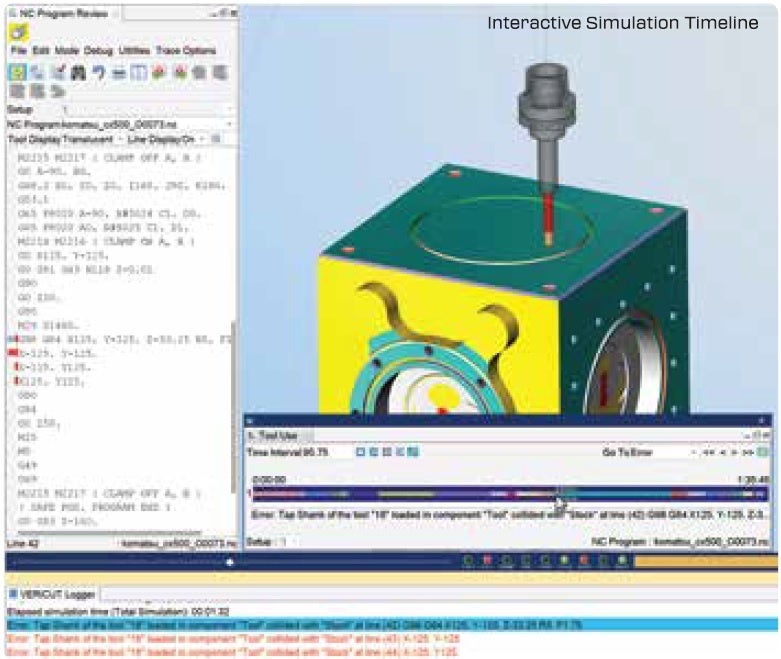
Task: Select the NC Program Review tab
Action: click(63, 14)
